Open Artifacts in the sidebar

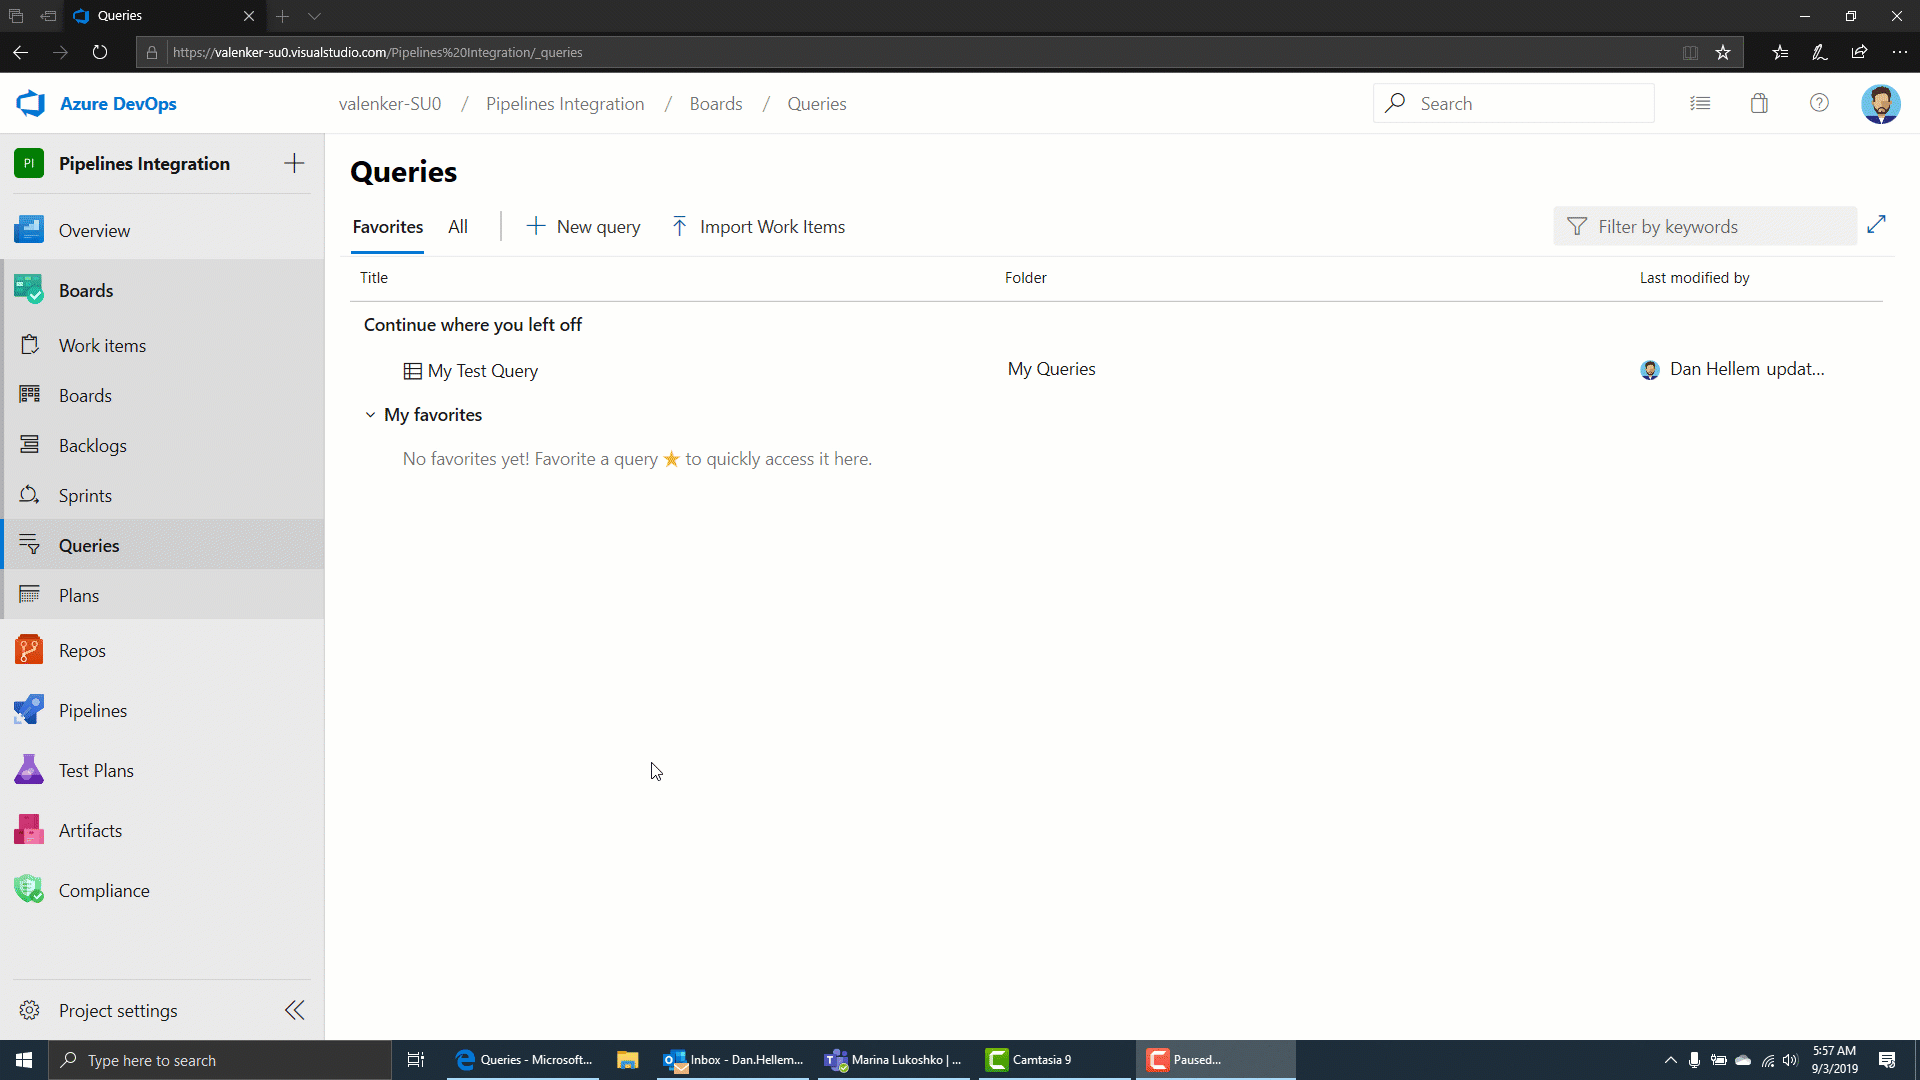90,831
